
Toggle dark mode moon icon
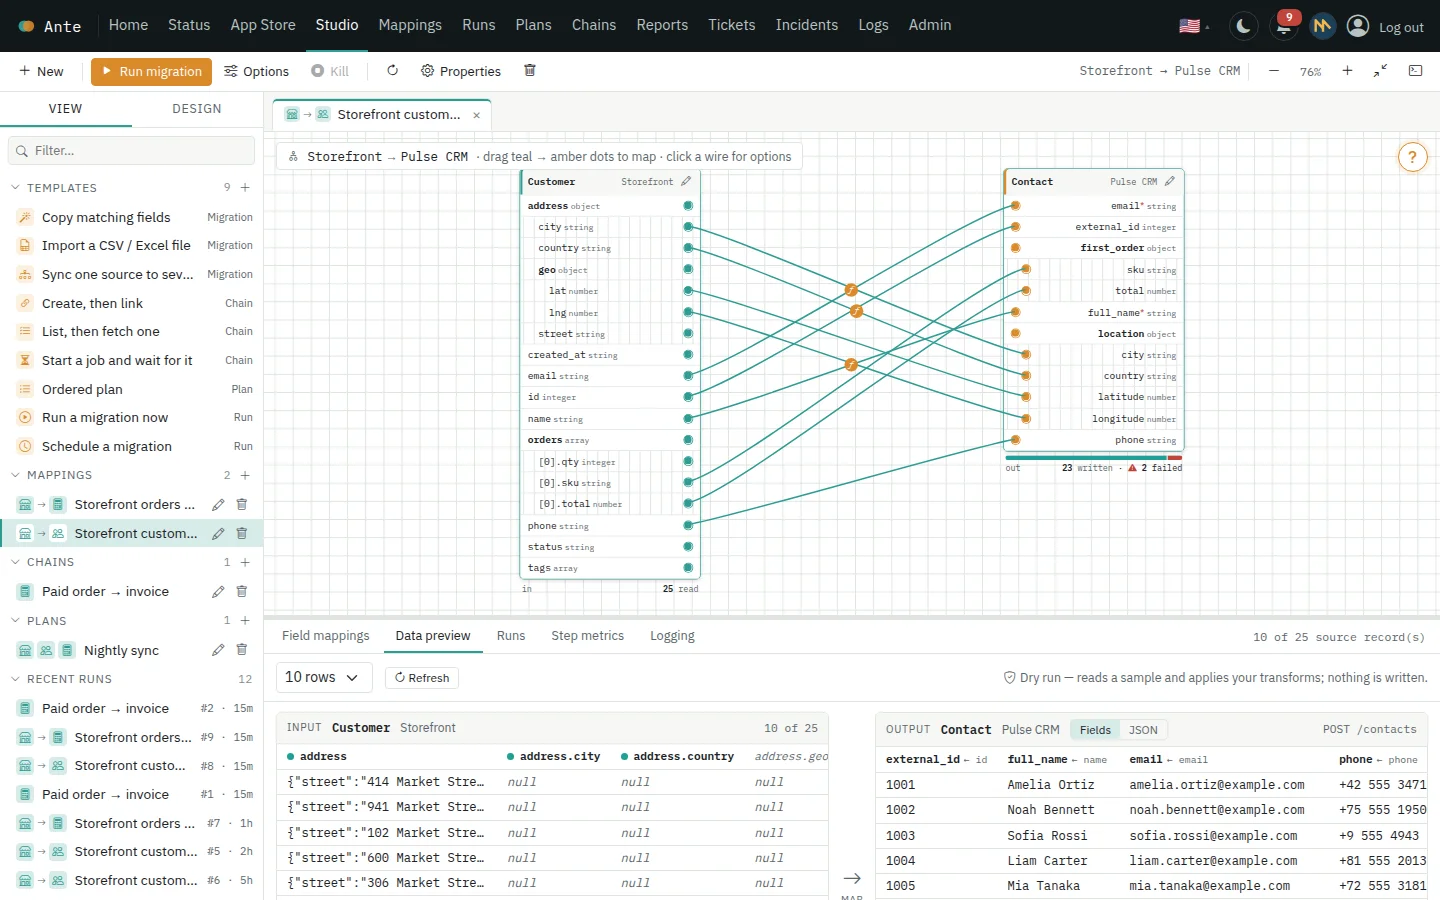pos(1243,26)
